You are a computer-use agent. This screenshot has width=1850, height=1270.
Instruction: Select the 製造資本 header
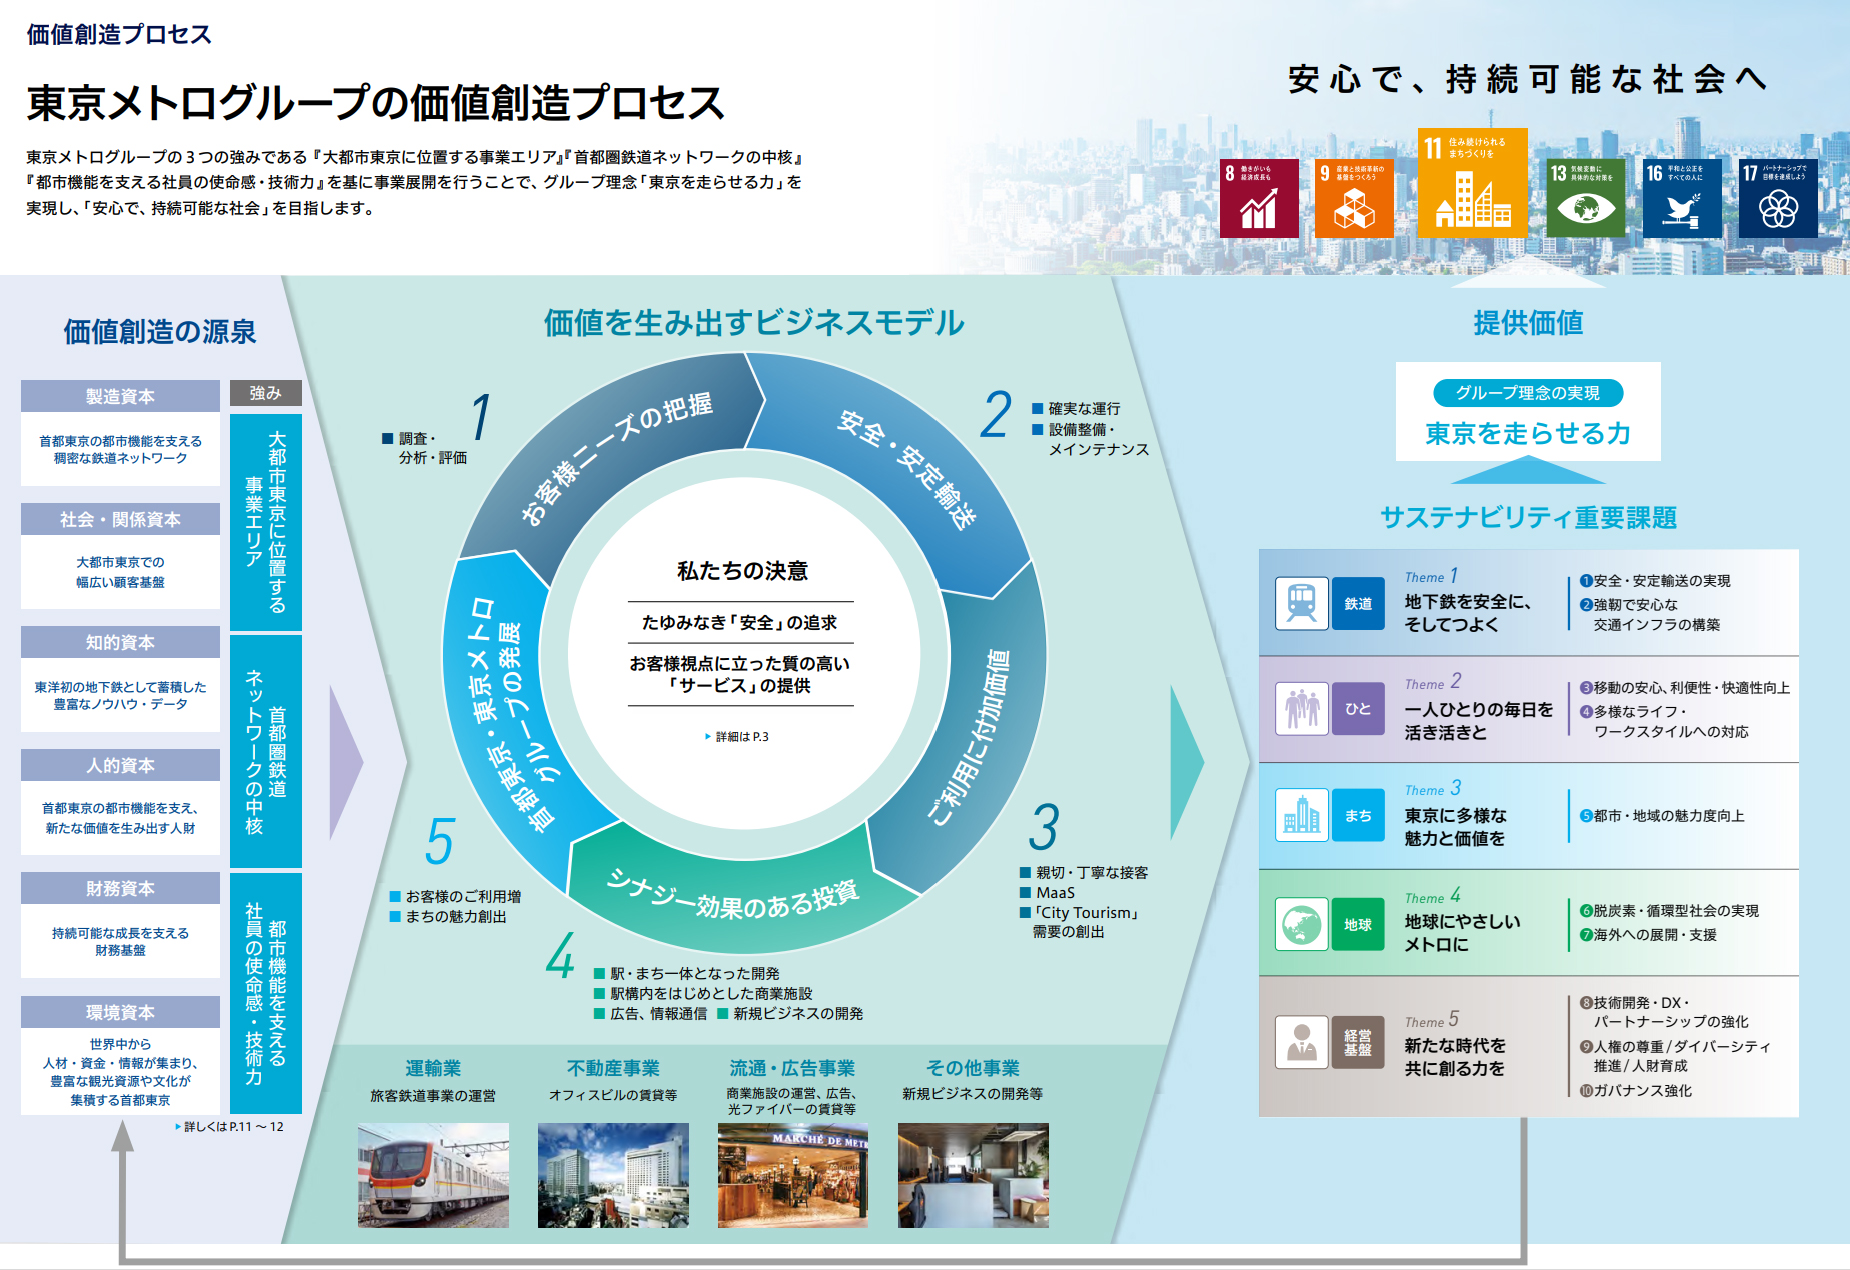pyautogui.click(x=120, y=396)
